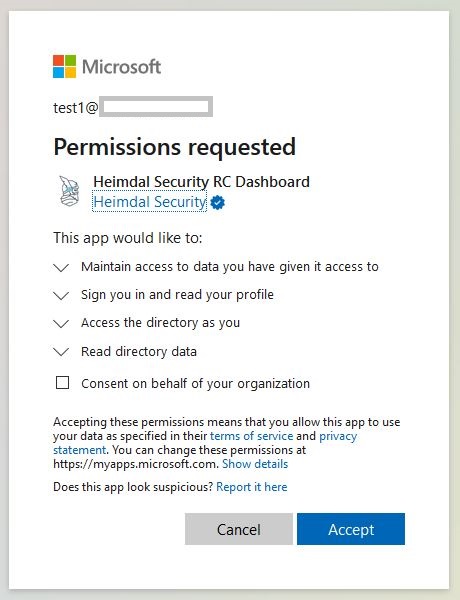460x600 pixels.
Task: Click the Heimdal Security app logo
Action: [70, 191]
